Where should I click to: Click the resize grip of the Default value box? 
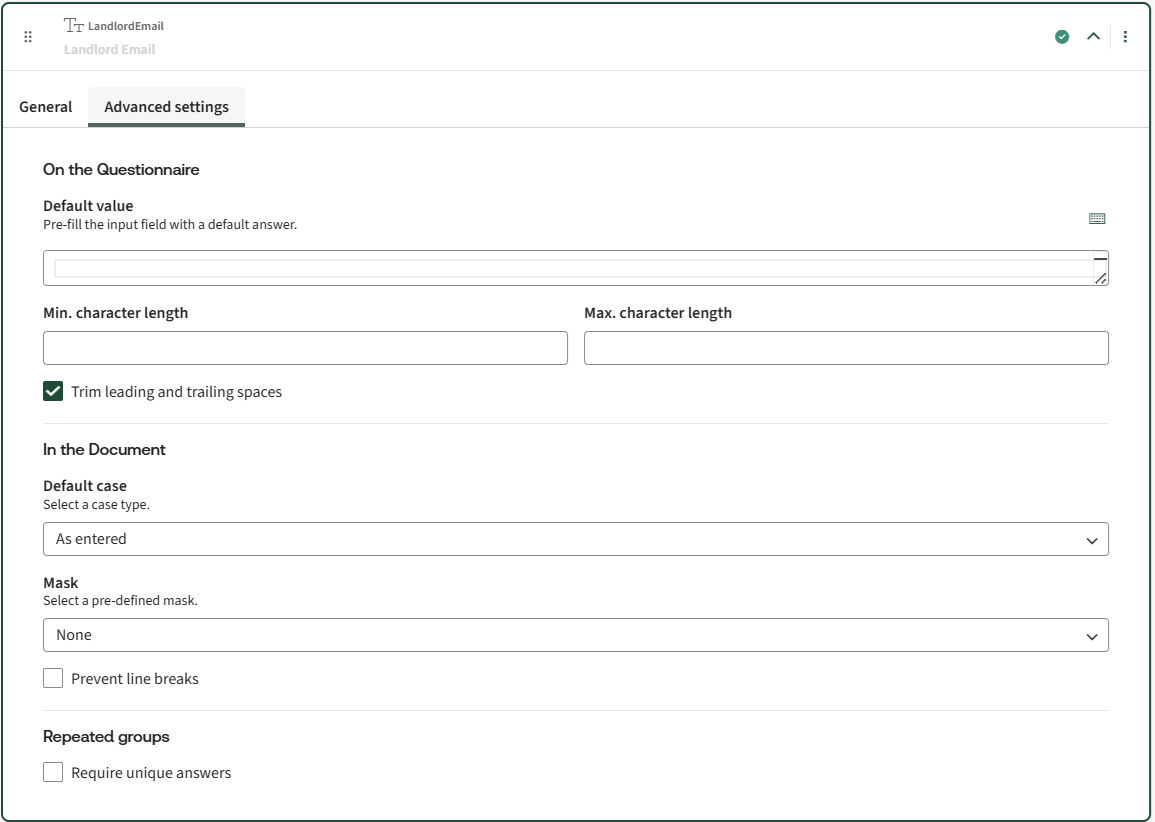(x=1100, y=278)
